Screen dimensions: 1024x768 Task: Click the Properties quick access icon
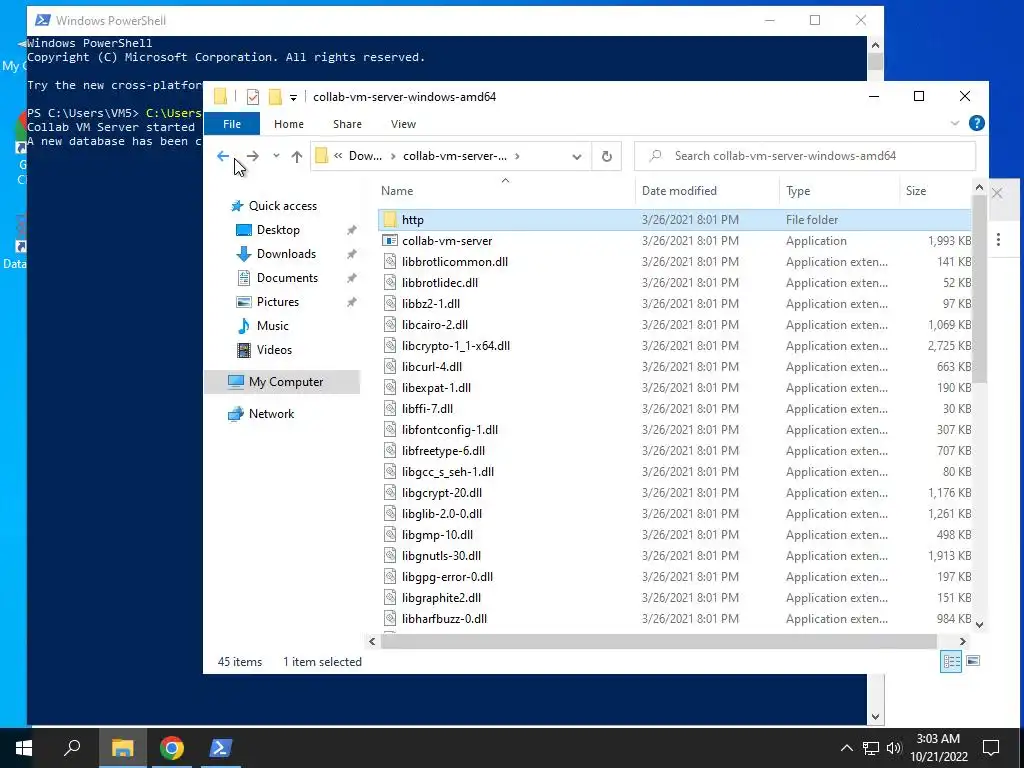coord(253,97)
